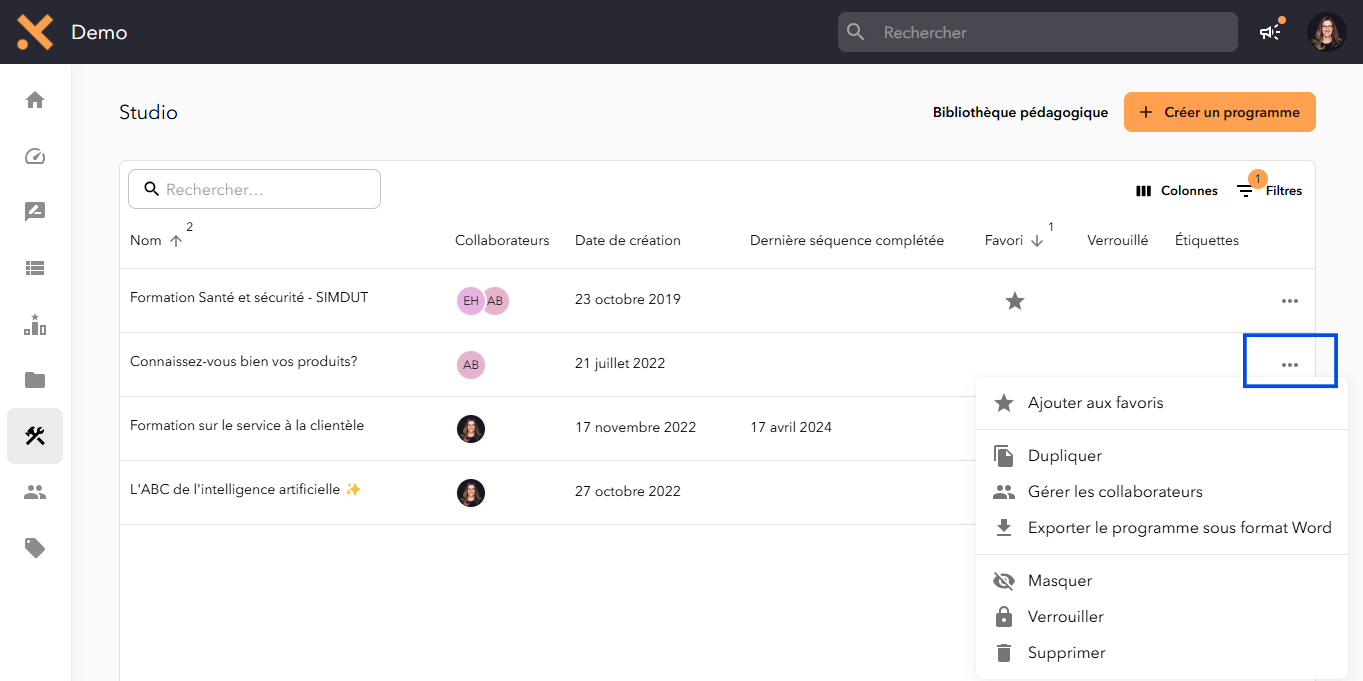Click the Studio page heading
Viewport: 1363px width, 681px height.
[x=148, y=112]
